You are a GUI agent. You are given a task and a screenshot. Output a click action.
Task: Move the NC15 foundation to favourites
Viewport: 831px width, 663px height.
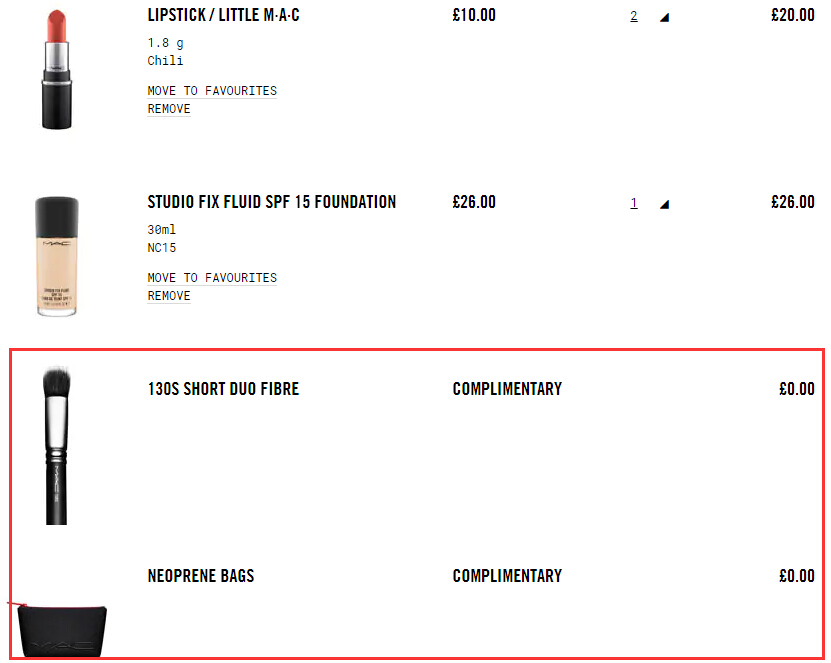point(212,278)
